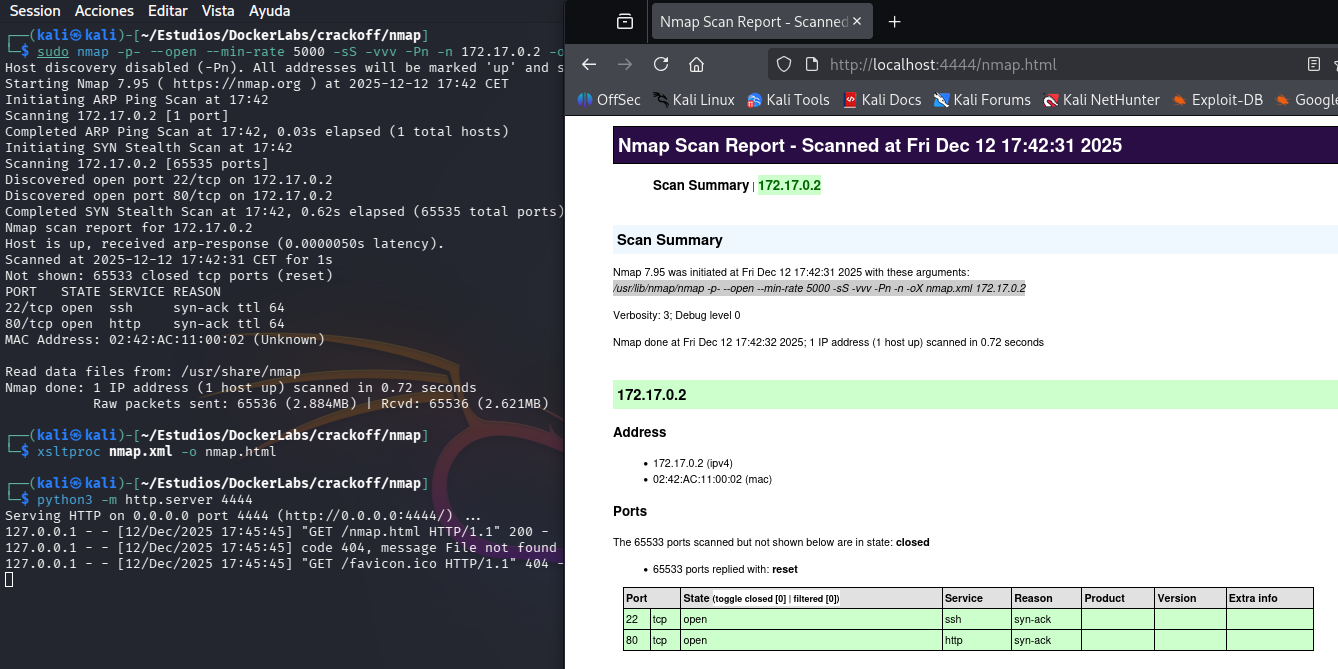Click port 22 cell in ports table
The width and height of the screenshot is (1338, 669).
[x=636, y=619]
